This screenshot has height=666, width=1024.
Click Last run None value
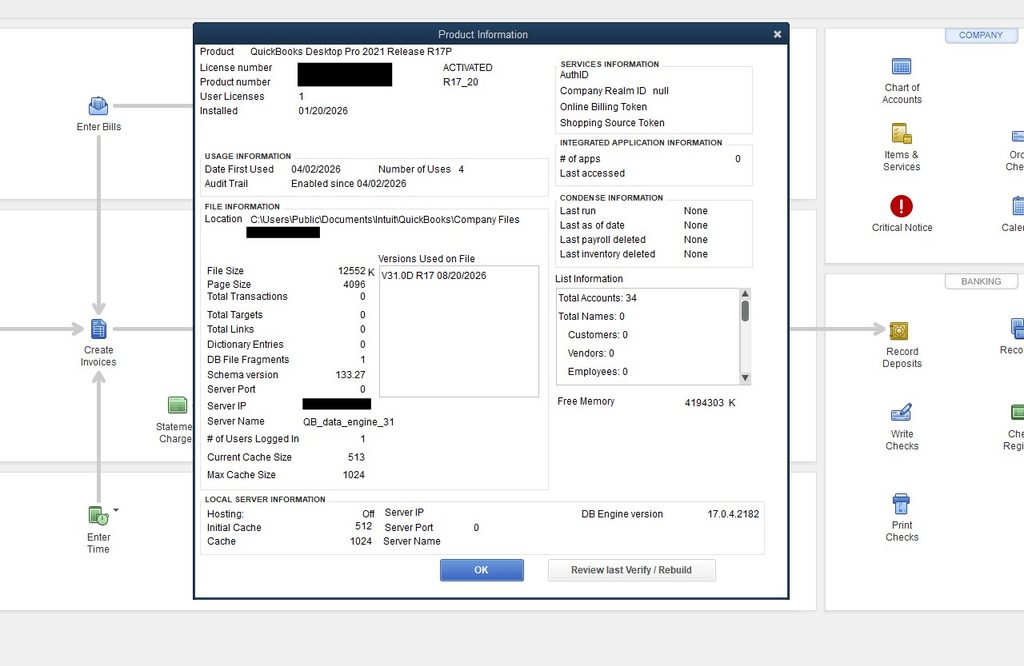(x=696, y=211)
